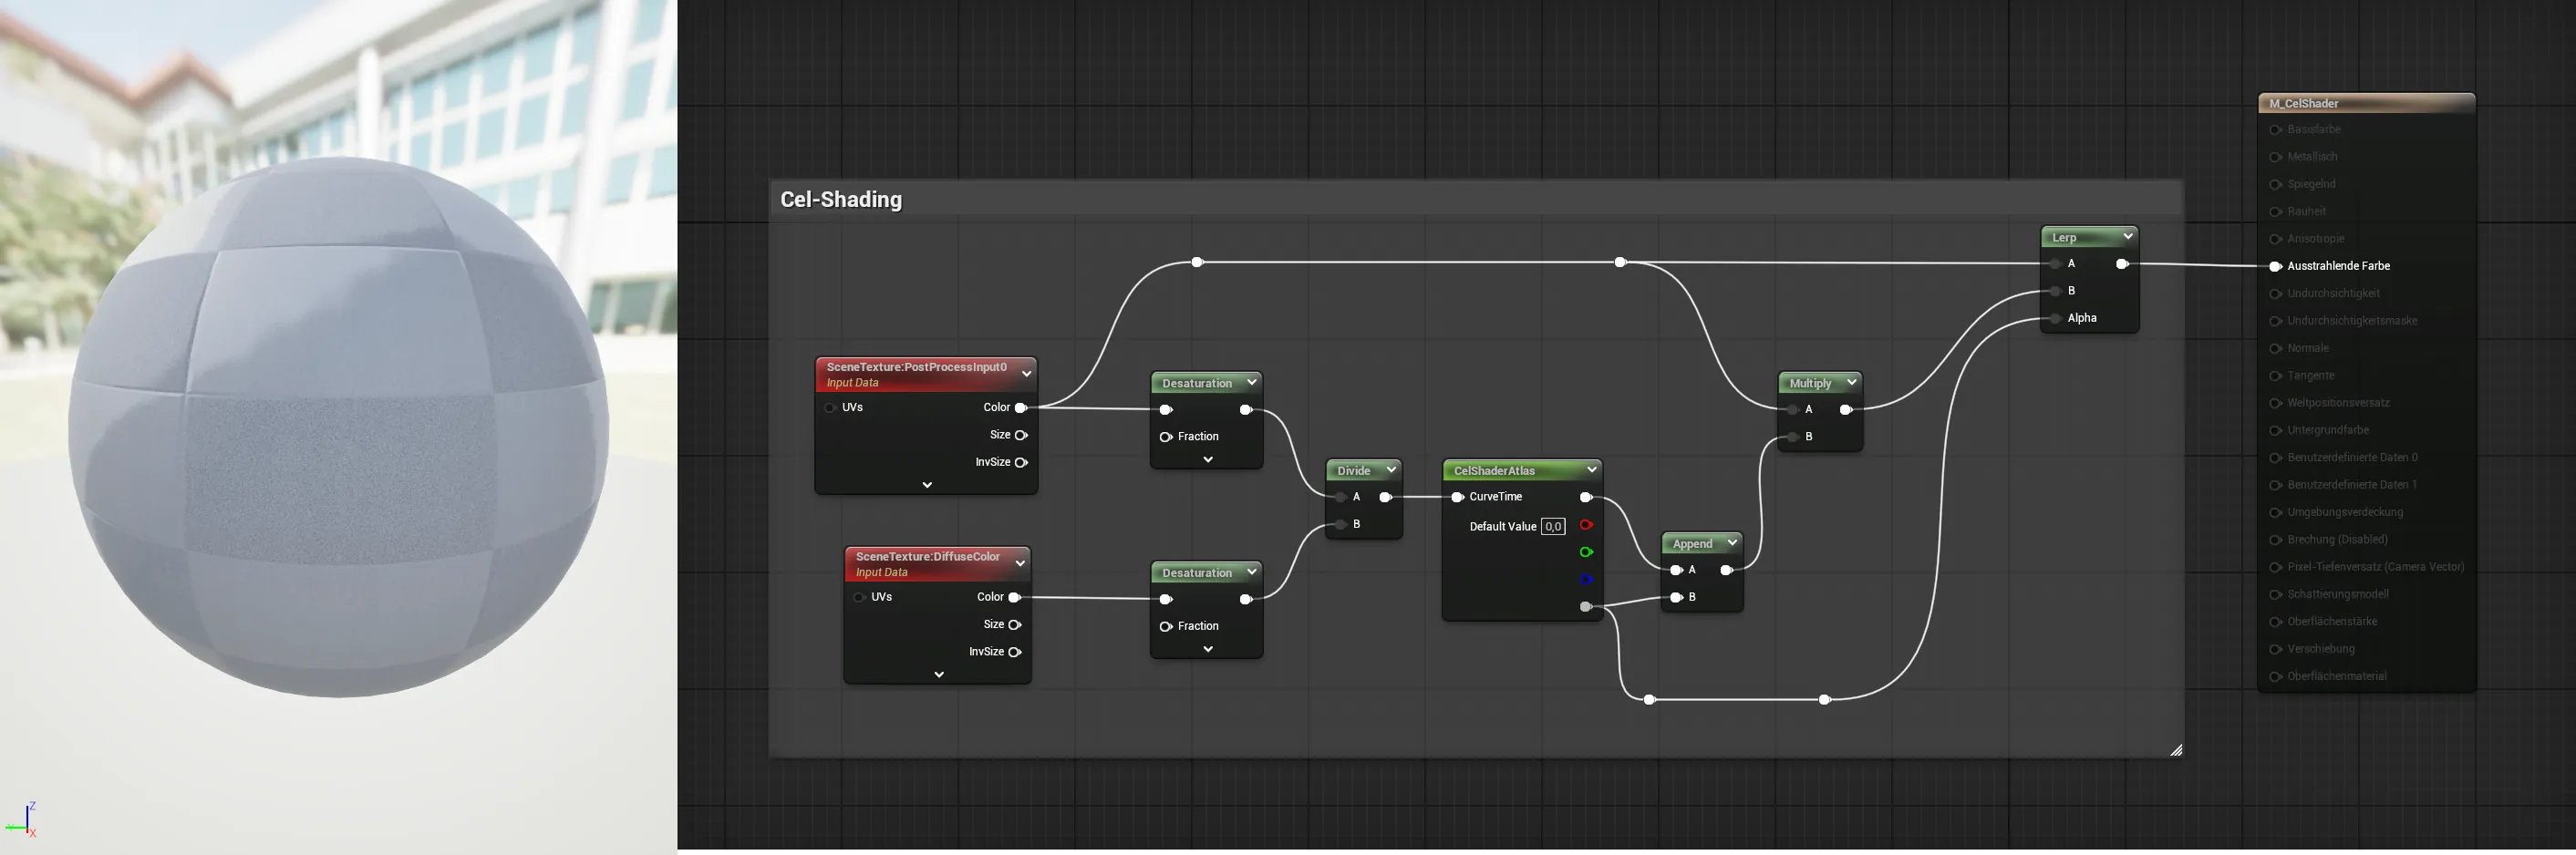
Task: Expand advanced pins at bottom of SceneTexture:PostProcessInput0
Action: coord(927,485)
